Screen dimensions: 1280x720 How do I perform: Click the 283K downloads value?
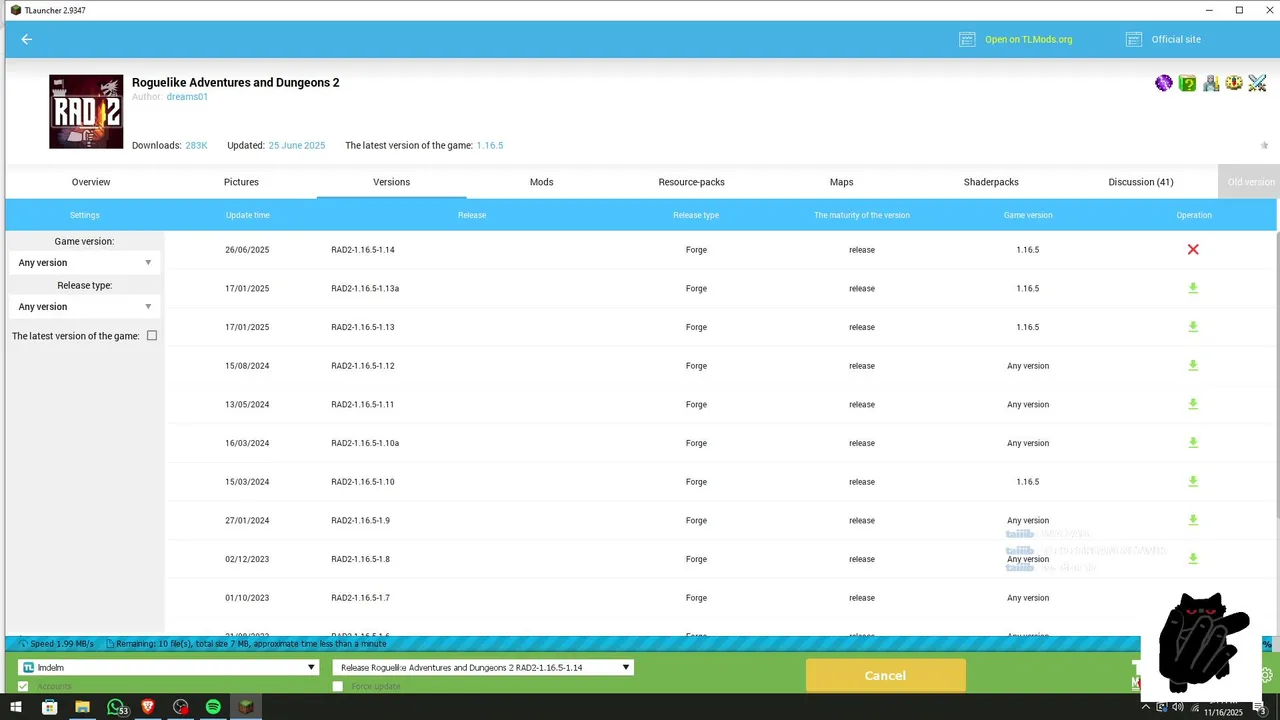click(196, 146)
